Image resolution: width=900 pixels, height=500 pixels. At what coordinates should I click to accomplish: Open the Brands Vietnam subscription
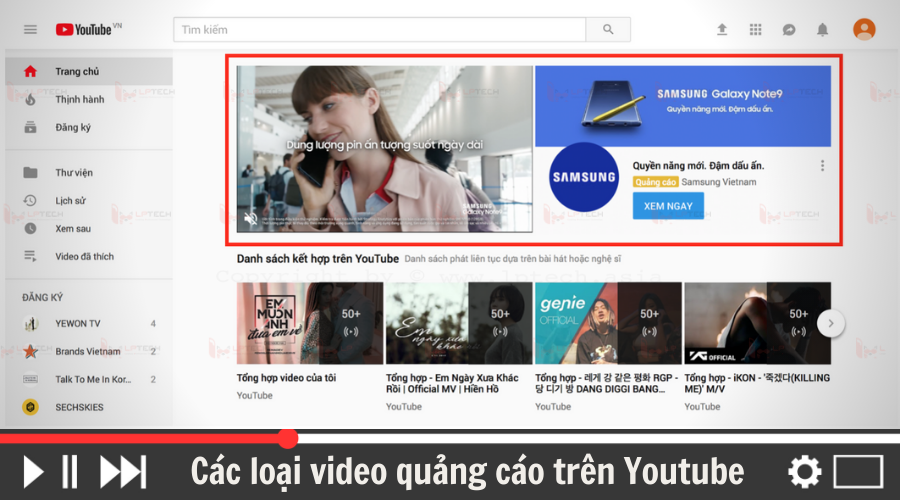89,351
